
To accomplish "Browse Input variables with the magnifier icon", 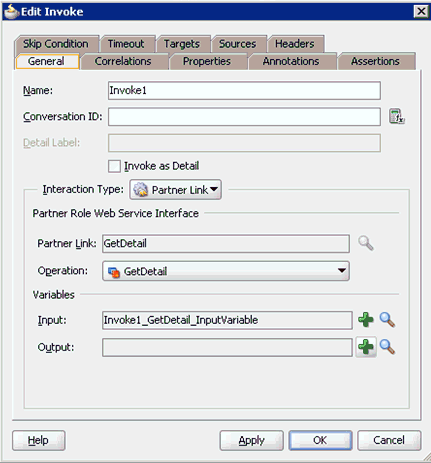I will click(387, 320).
